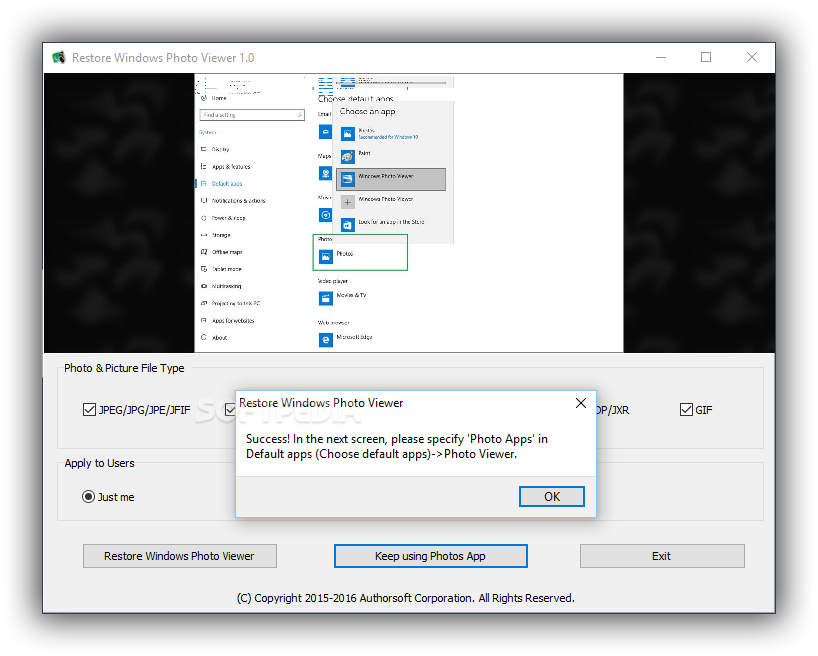The height and width of the screenshot is (656, 818).
Task: Click the Restore Windows Photo Viewer button
Action: 179,556
